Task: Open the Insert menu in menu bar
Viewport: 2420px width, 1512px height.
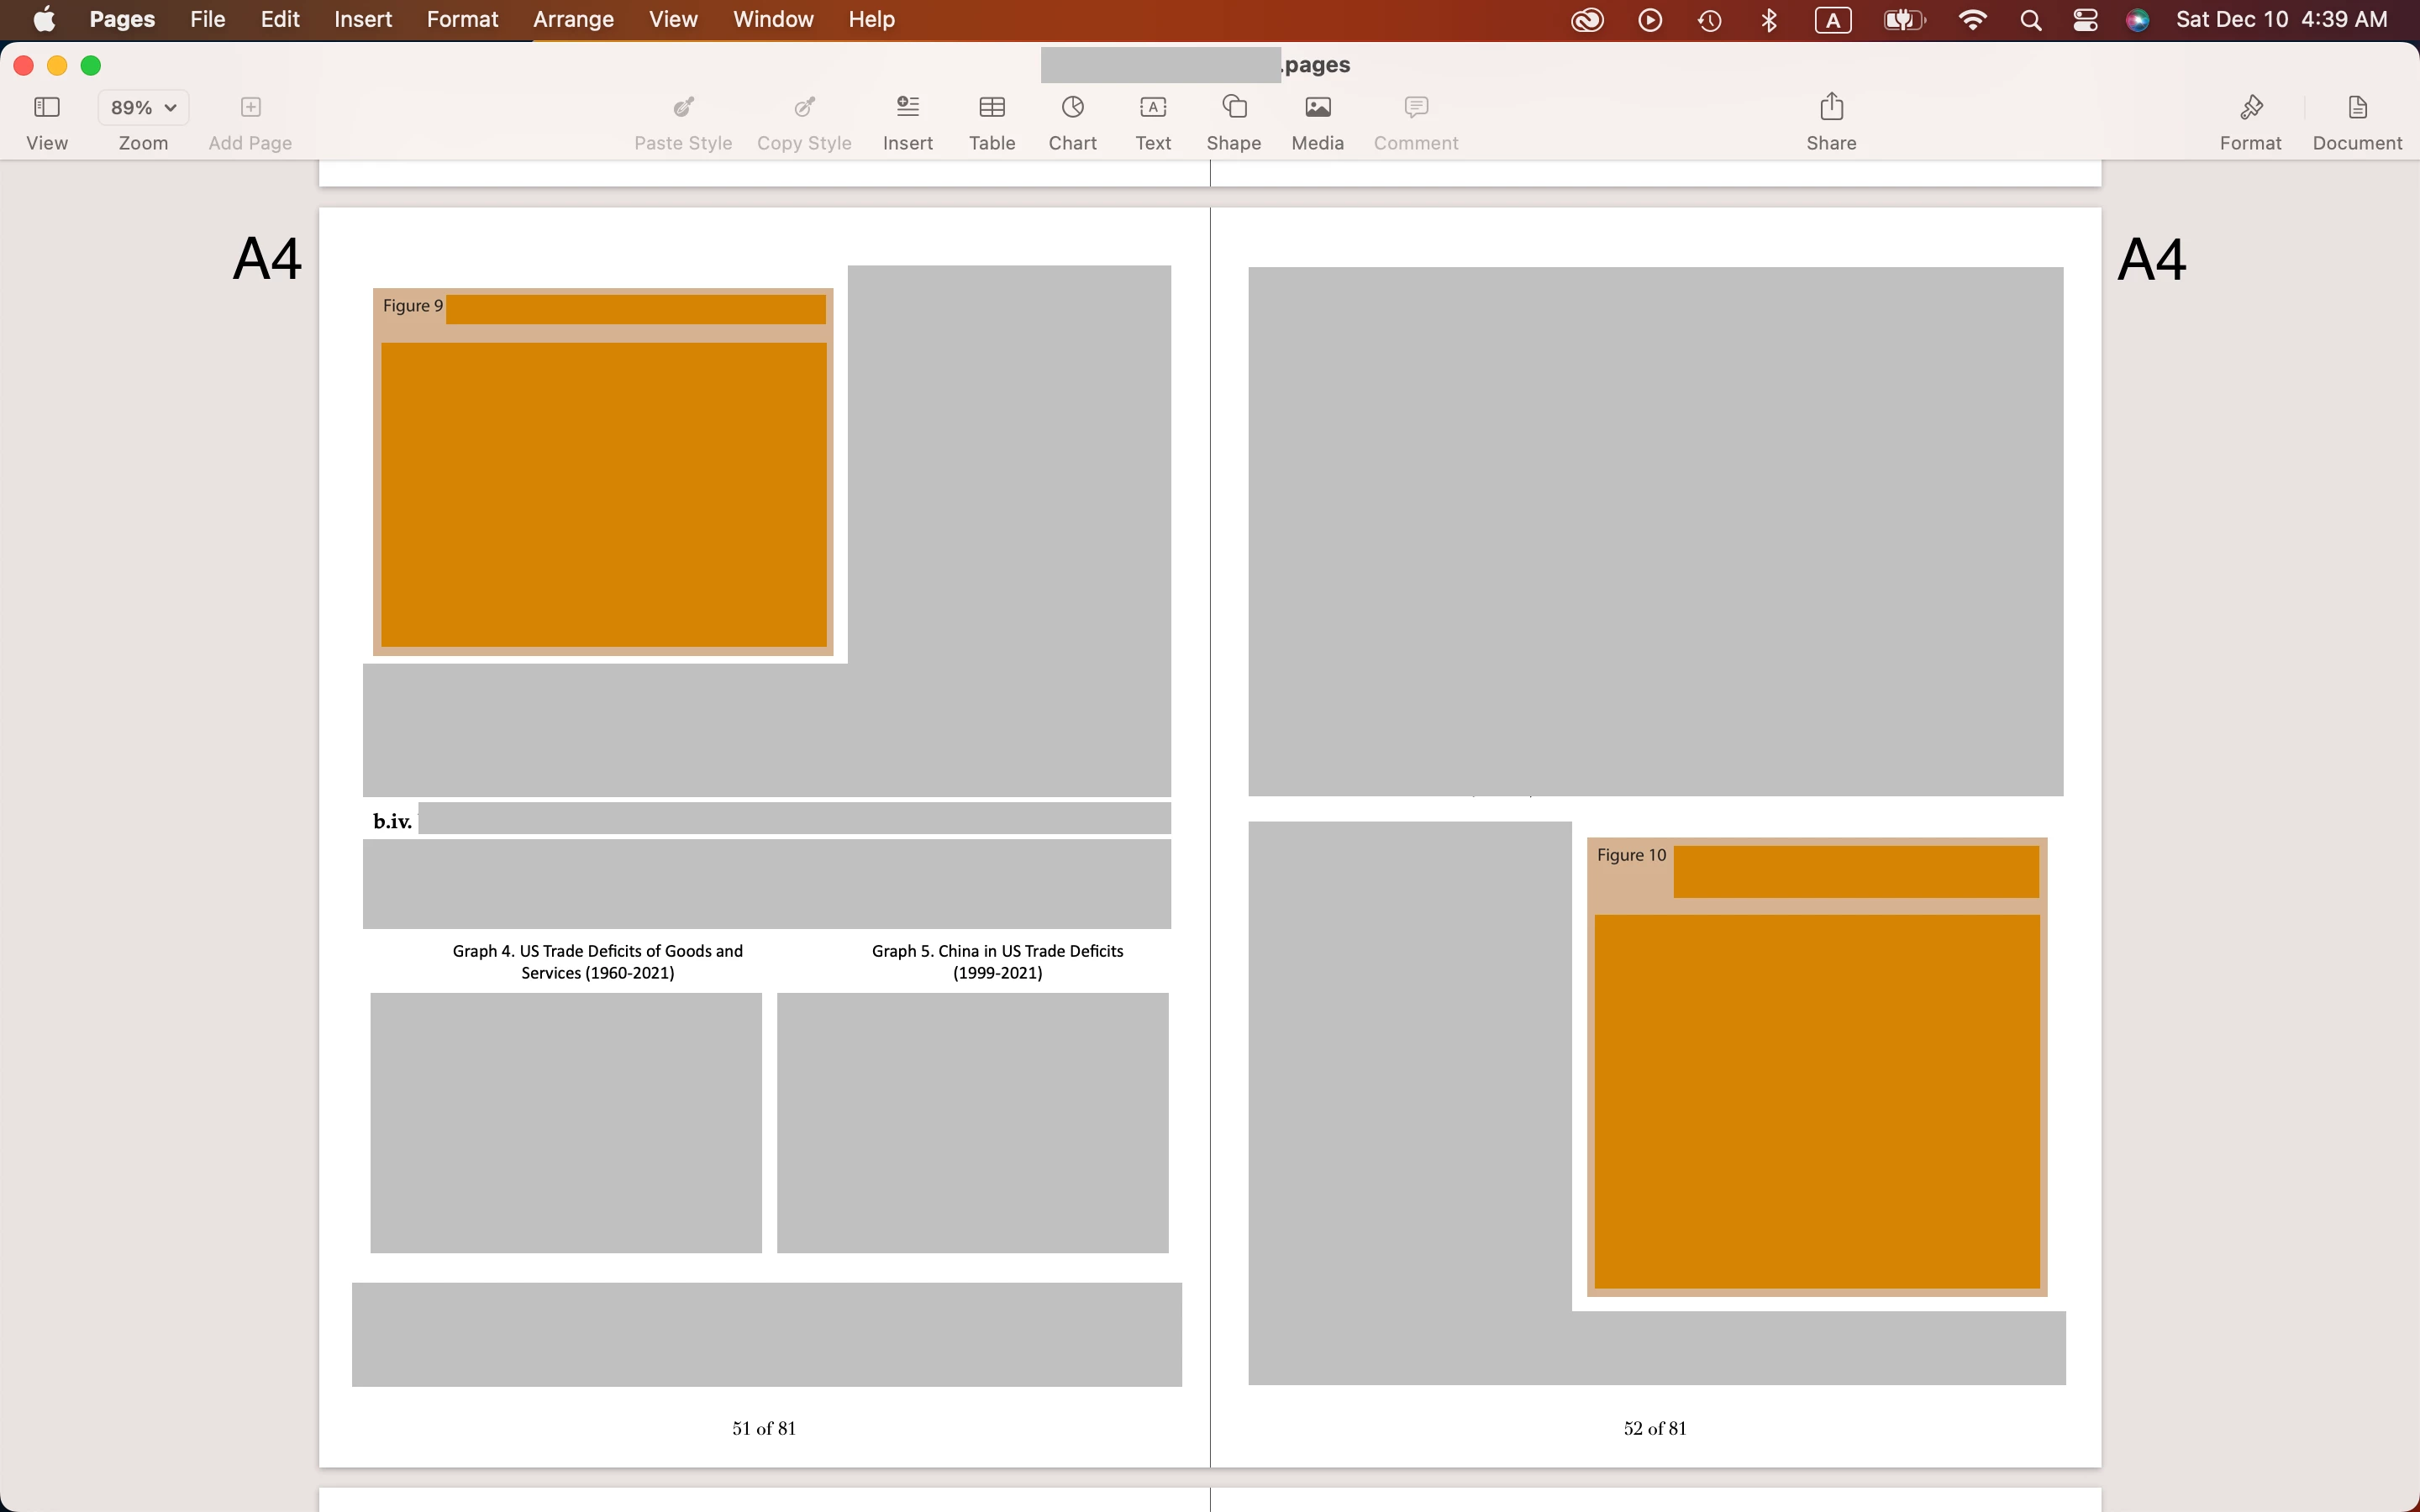Action: pyautogui.click(x=362, y=19)
